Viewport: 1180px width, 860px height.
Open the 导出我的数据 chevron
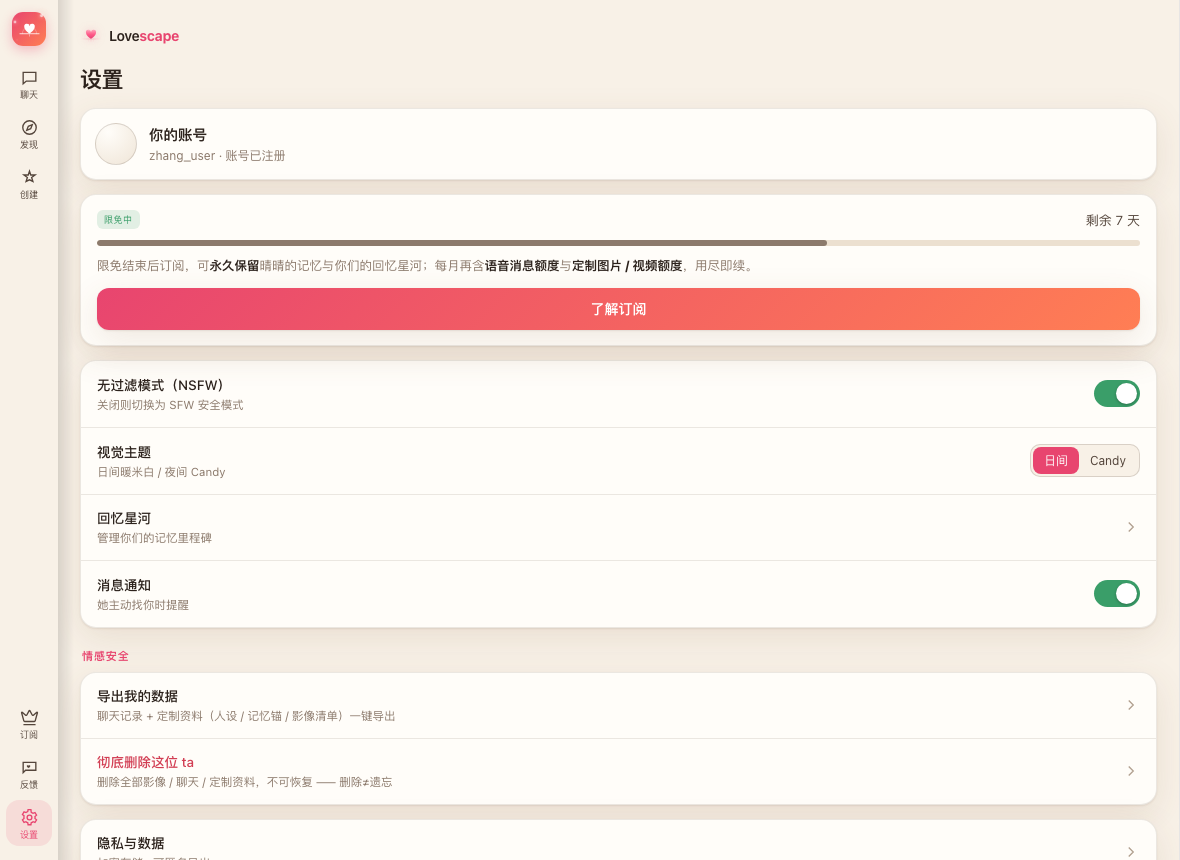click(1130, 705)
